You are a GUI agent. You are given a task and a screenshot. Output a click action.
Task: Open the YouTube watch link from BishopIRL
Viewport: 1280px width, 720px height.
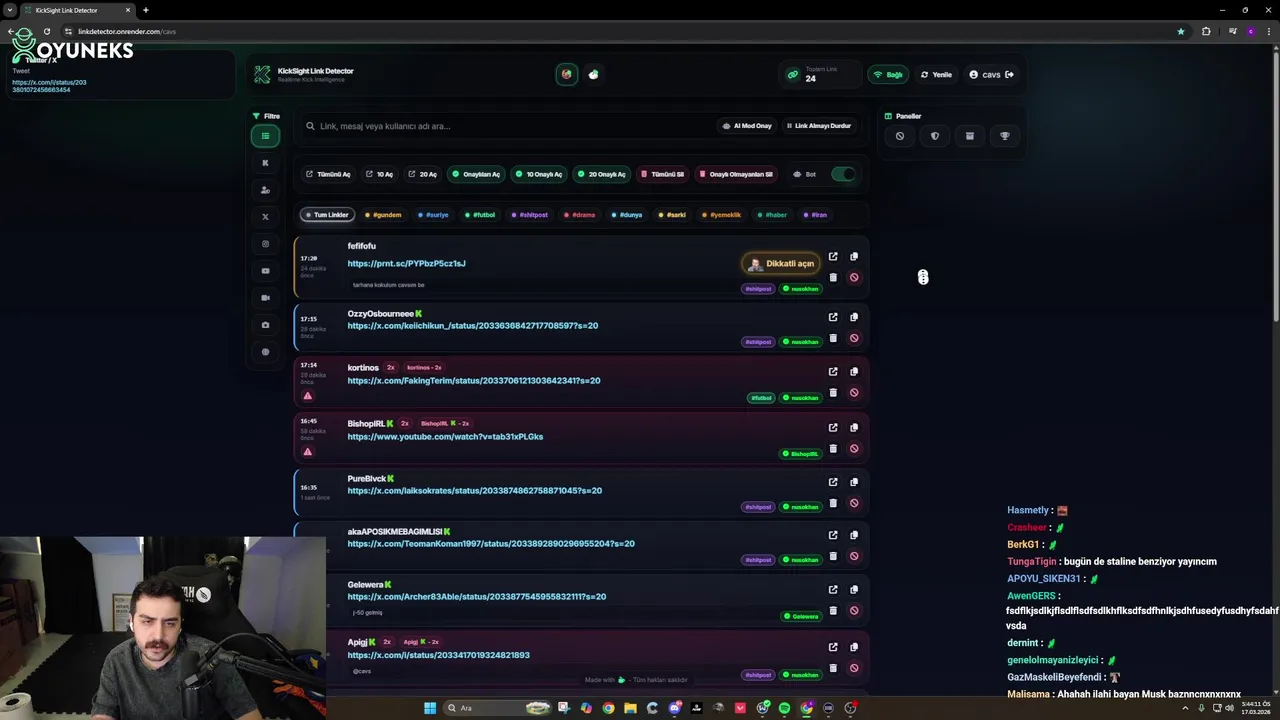point(445,437)
